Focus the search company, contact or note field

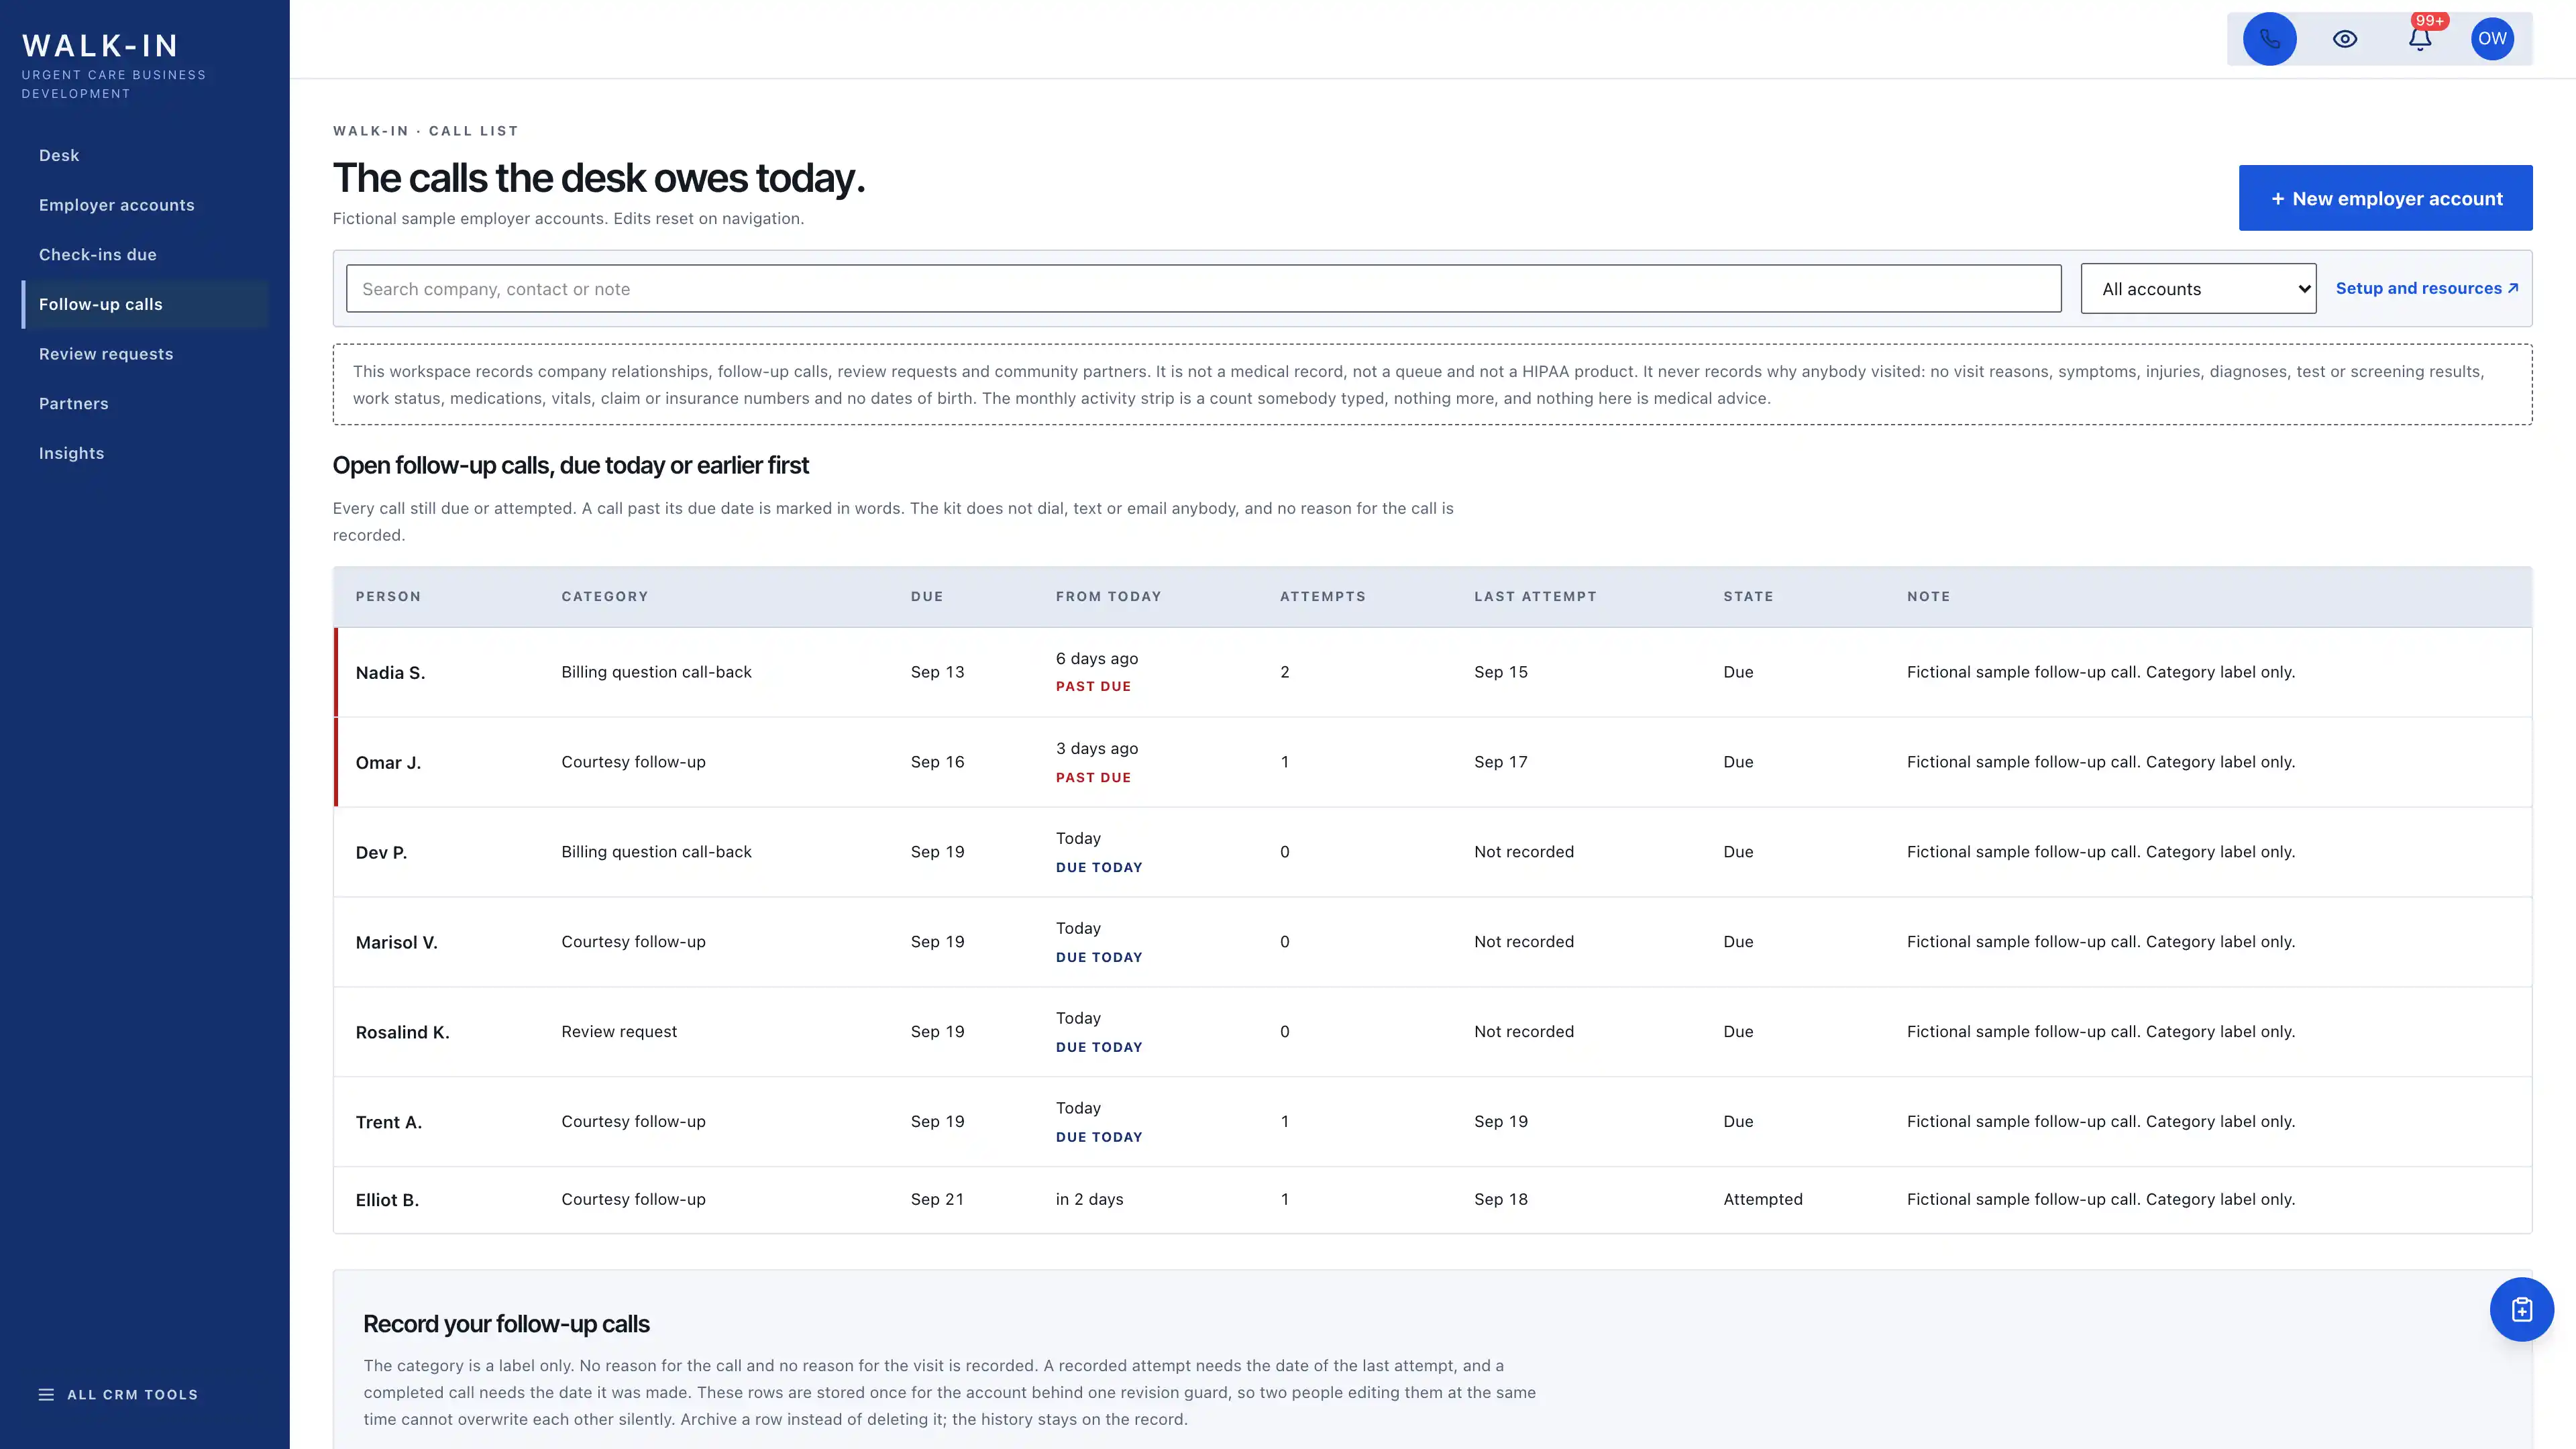tap(1203, 289)
